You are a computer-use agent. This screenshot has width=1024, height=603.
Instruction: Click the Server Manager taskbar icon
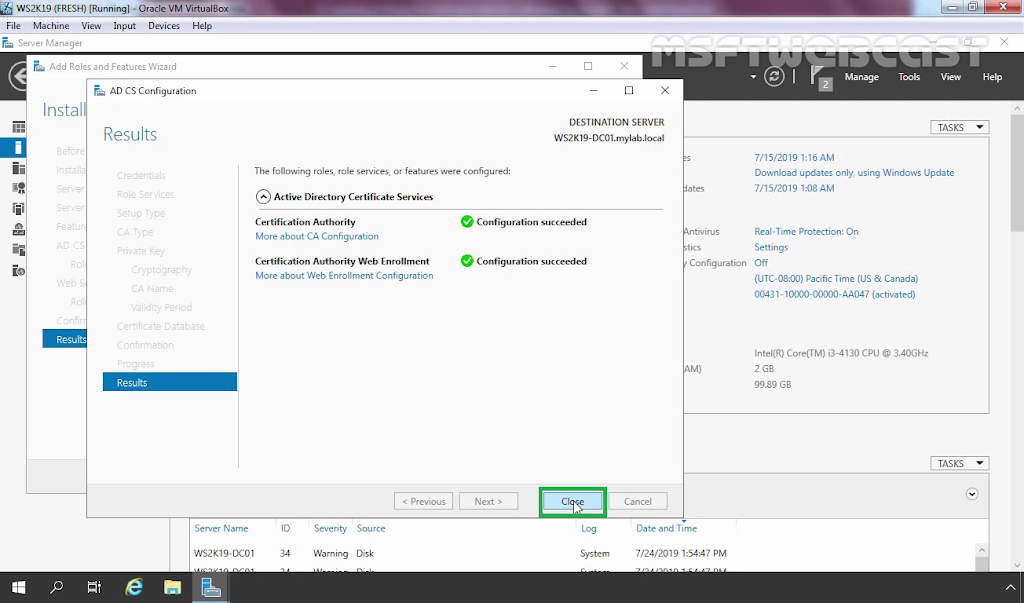[211, 587]
